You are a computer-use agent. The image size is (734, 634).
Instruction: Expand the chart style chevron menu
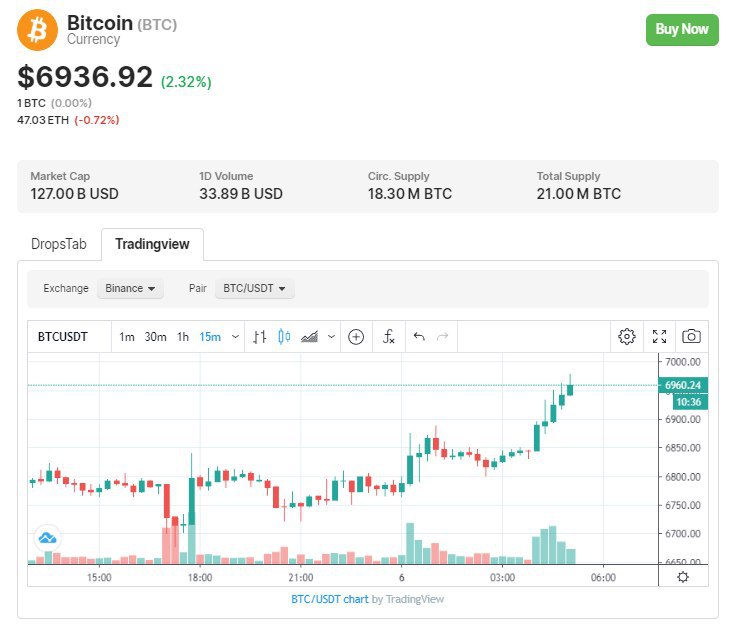(331, 337)
